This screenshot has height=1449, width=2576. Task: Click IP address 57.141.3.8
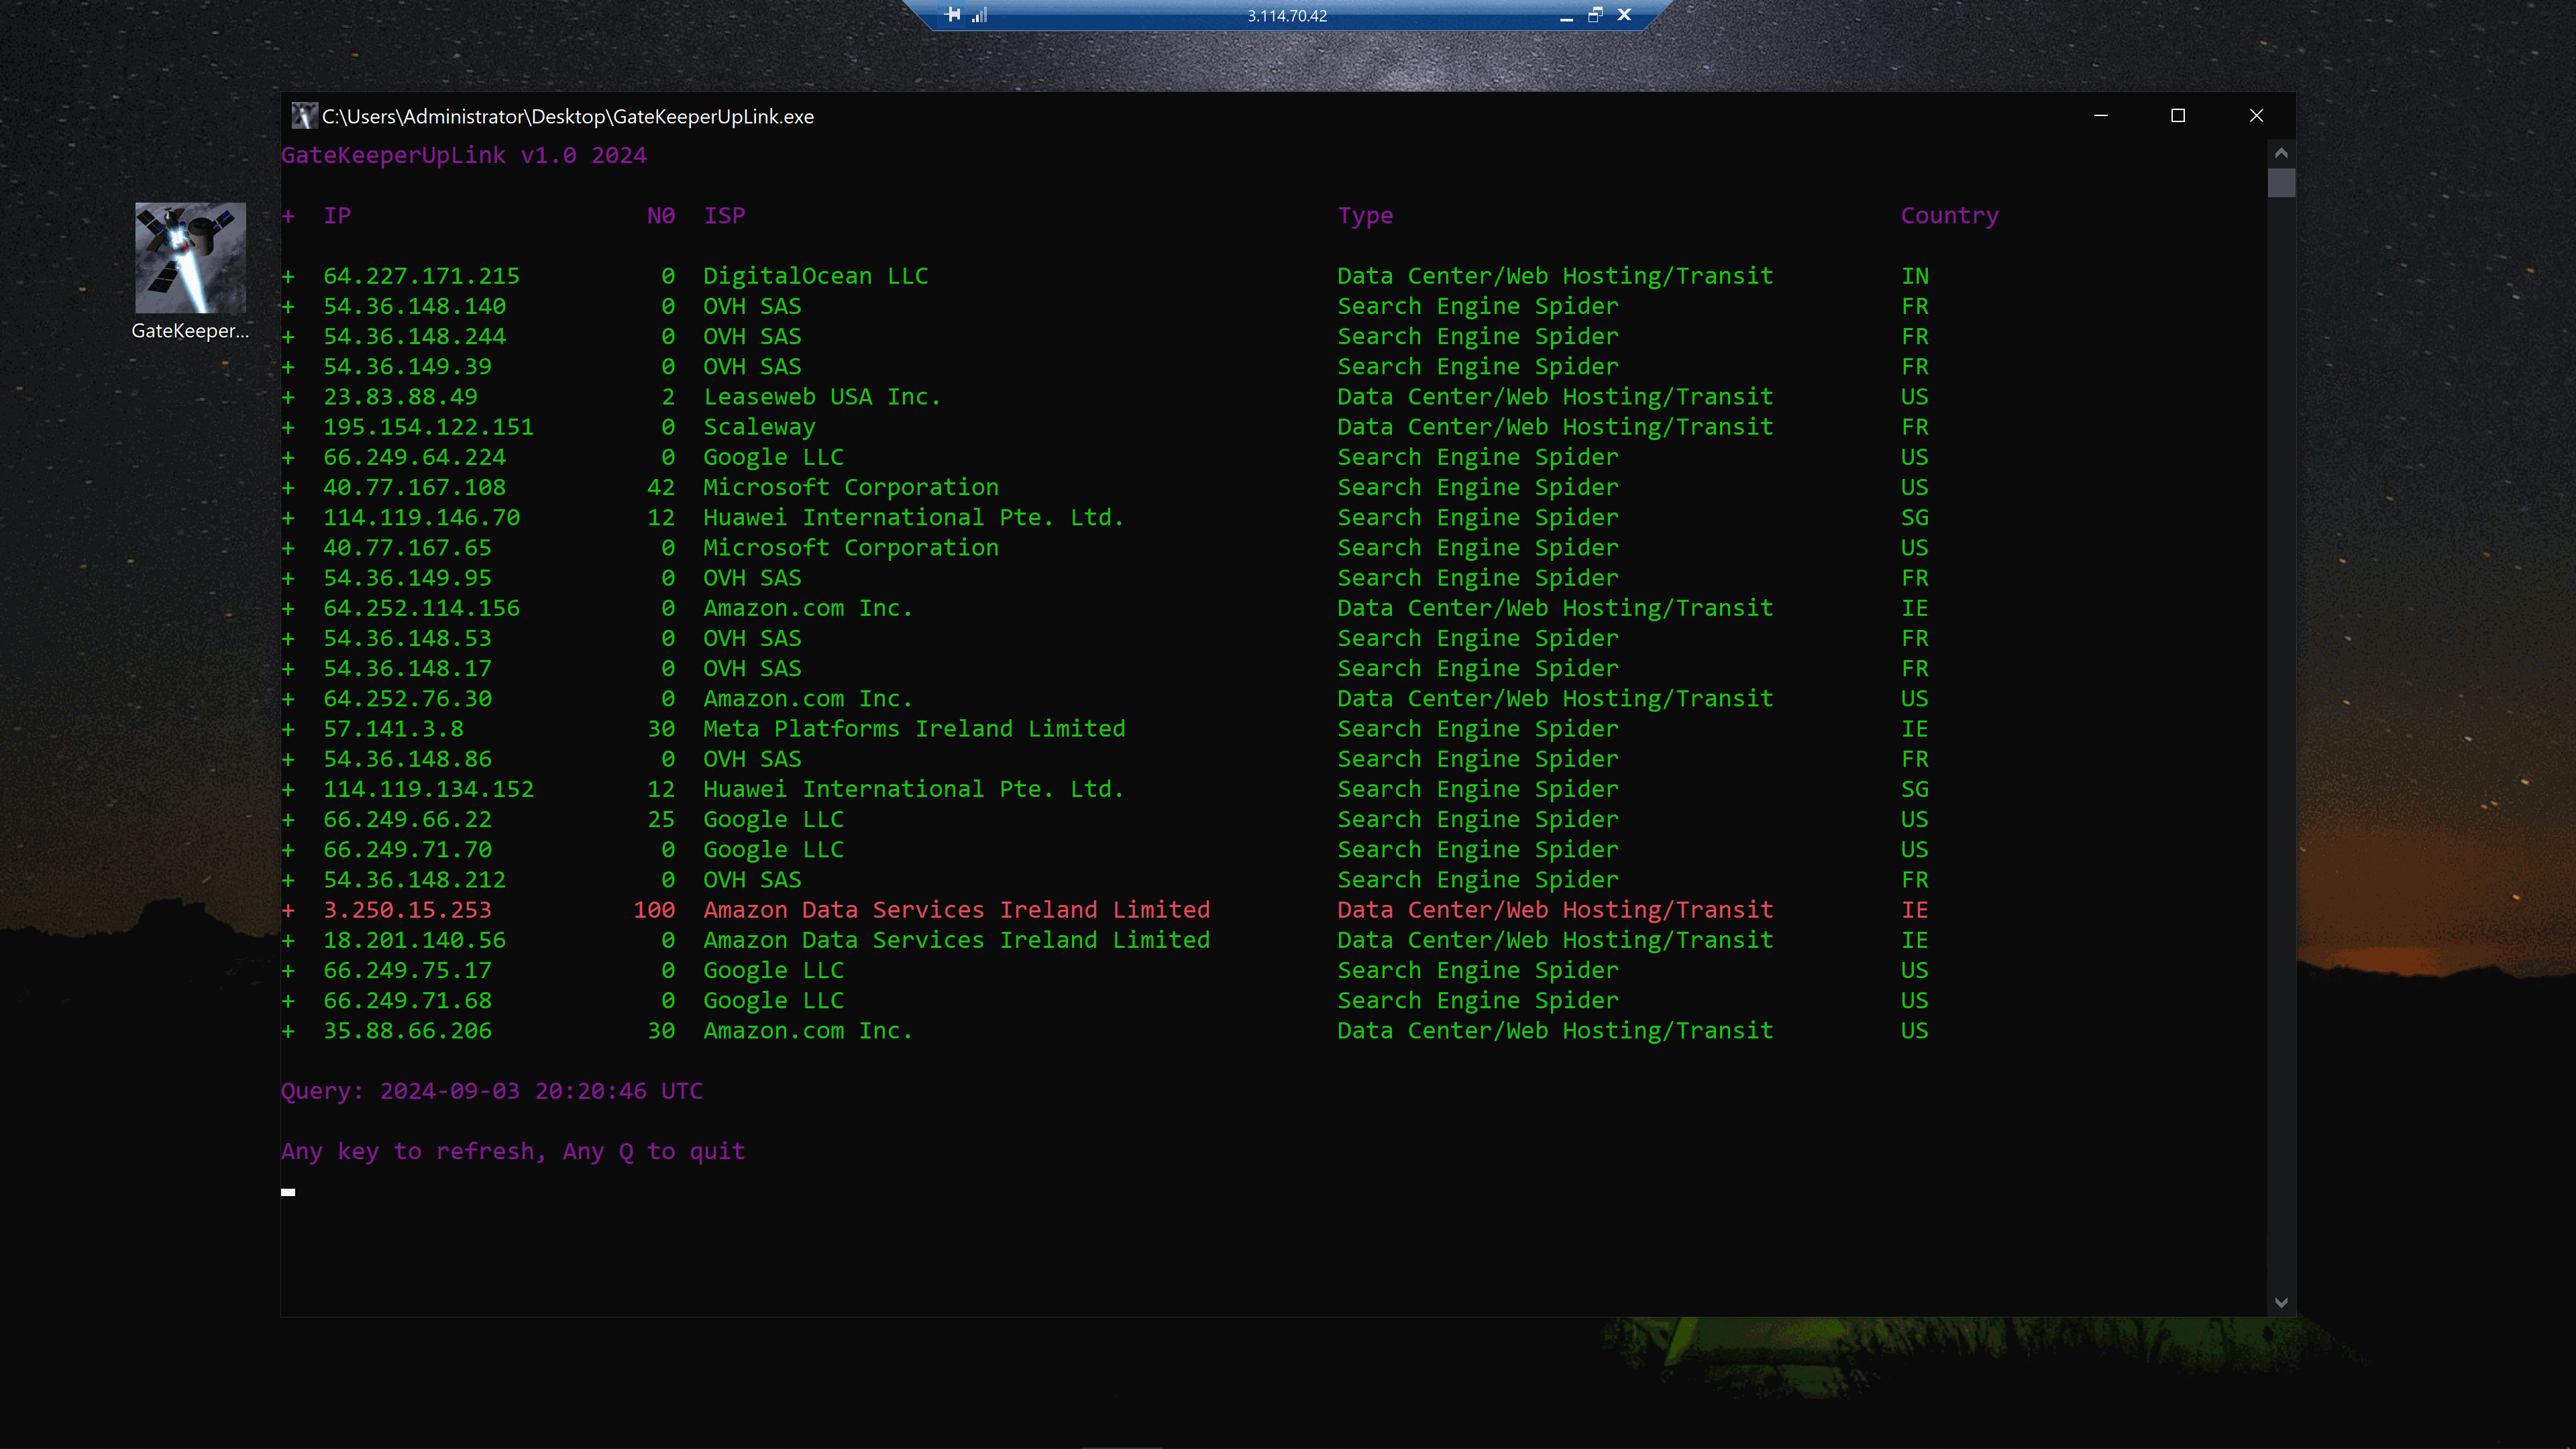[393, 729]
